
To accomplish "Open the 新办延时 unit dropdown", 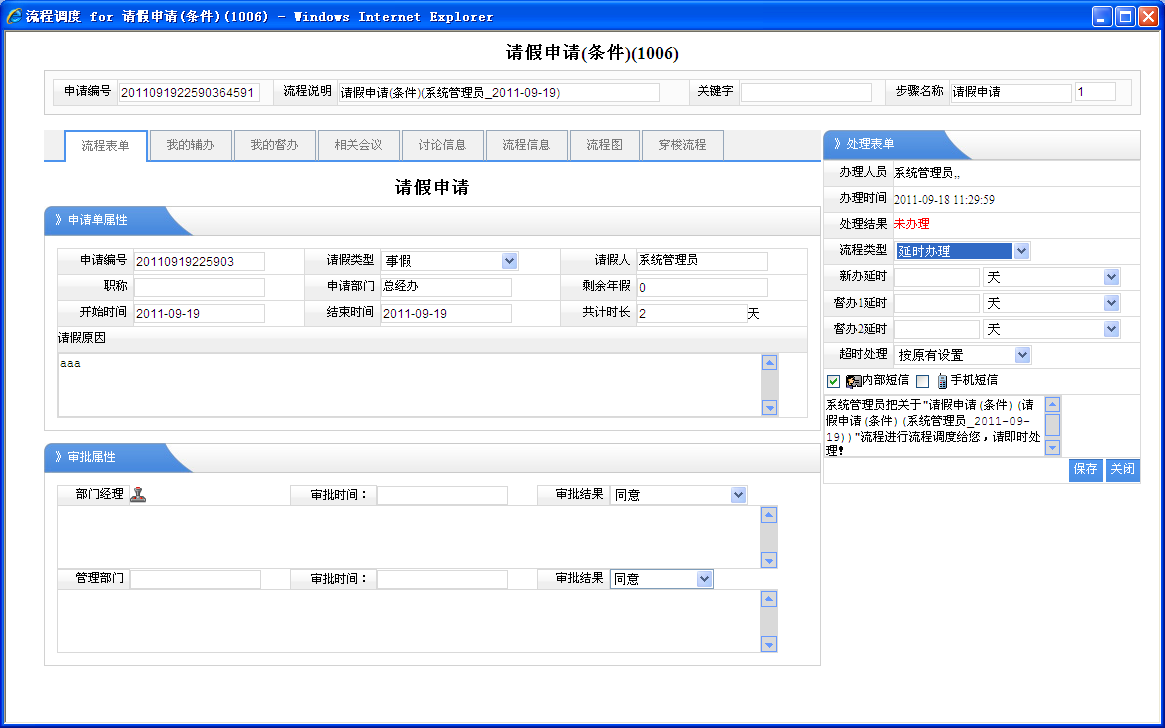I will [1111, 277].
